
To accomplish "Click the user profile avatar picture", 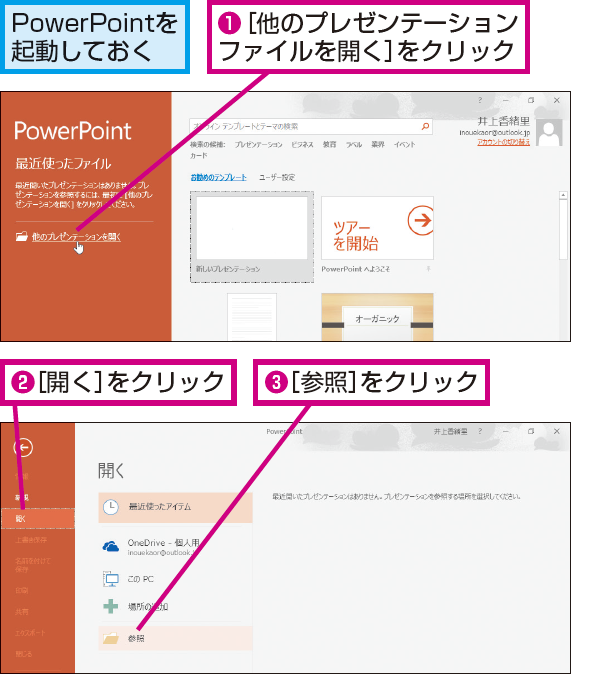I will point(550,132).
